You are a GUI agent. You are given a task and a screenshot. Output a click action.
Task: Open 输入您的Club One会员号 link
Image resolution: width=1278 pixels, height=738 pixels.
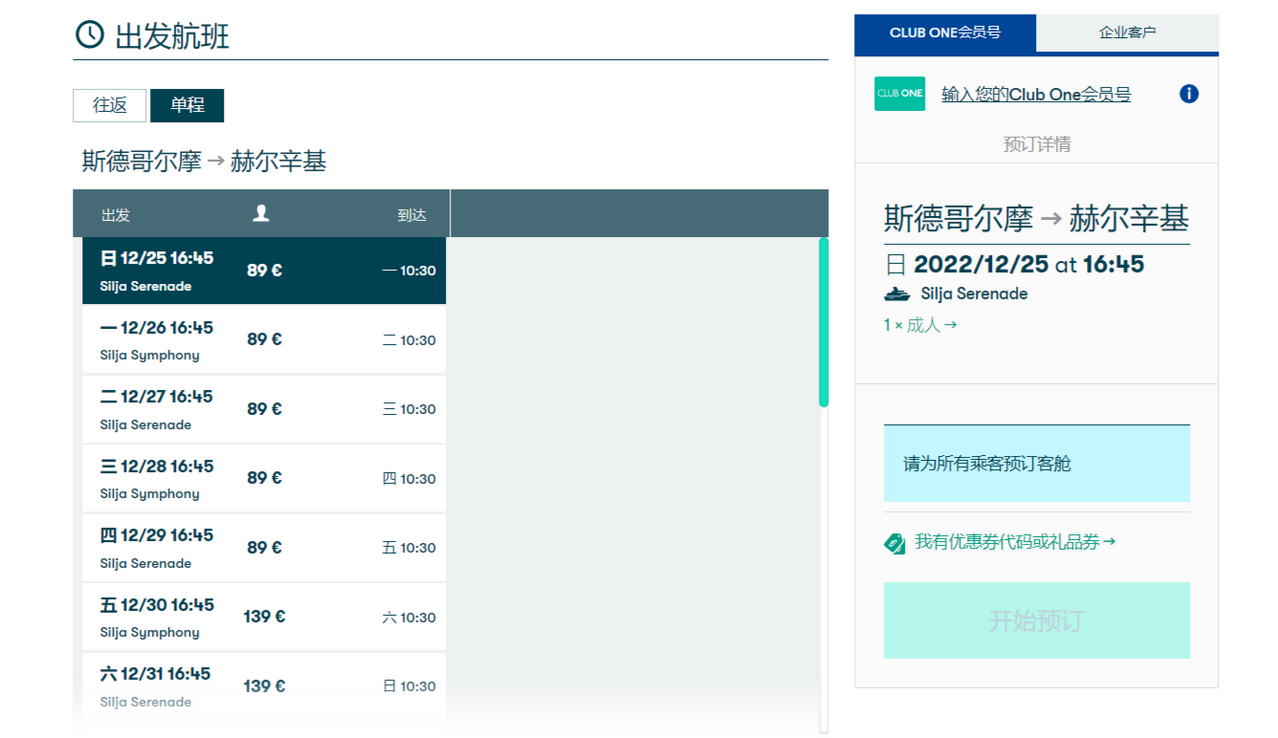coord(1036,95)
